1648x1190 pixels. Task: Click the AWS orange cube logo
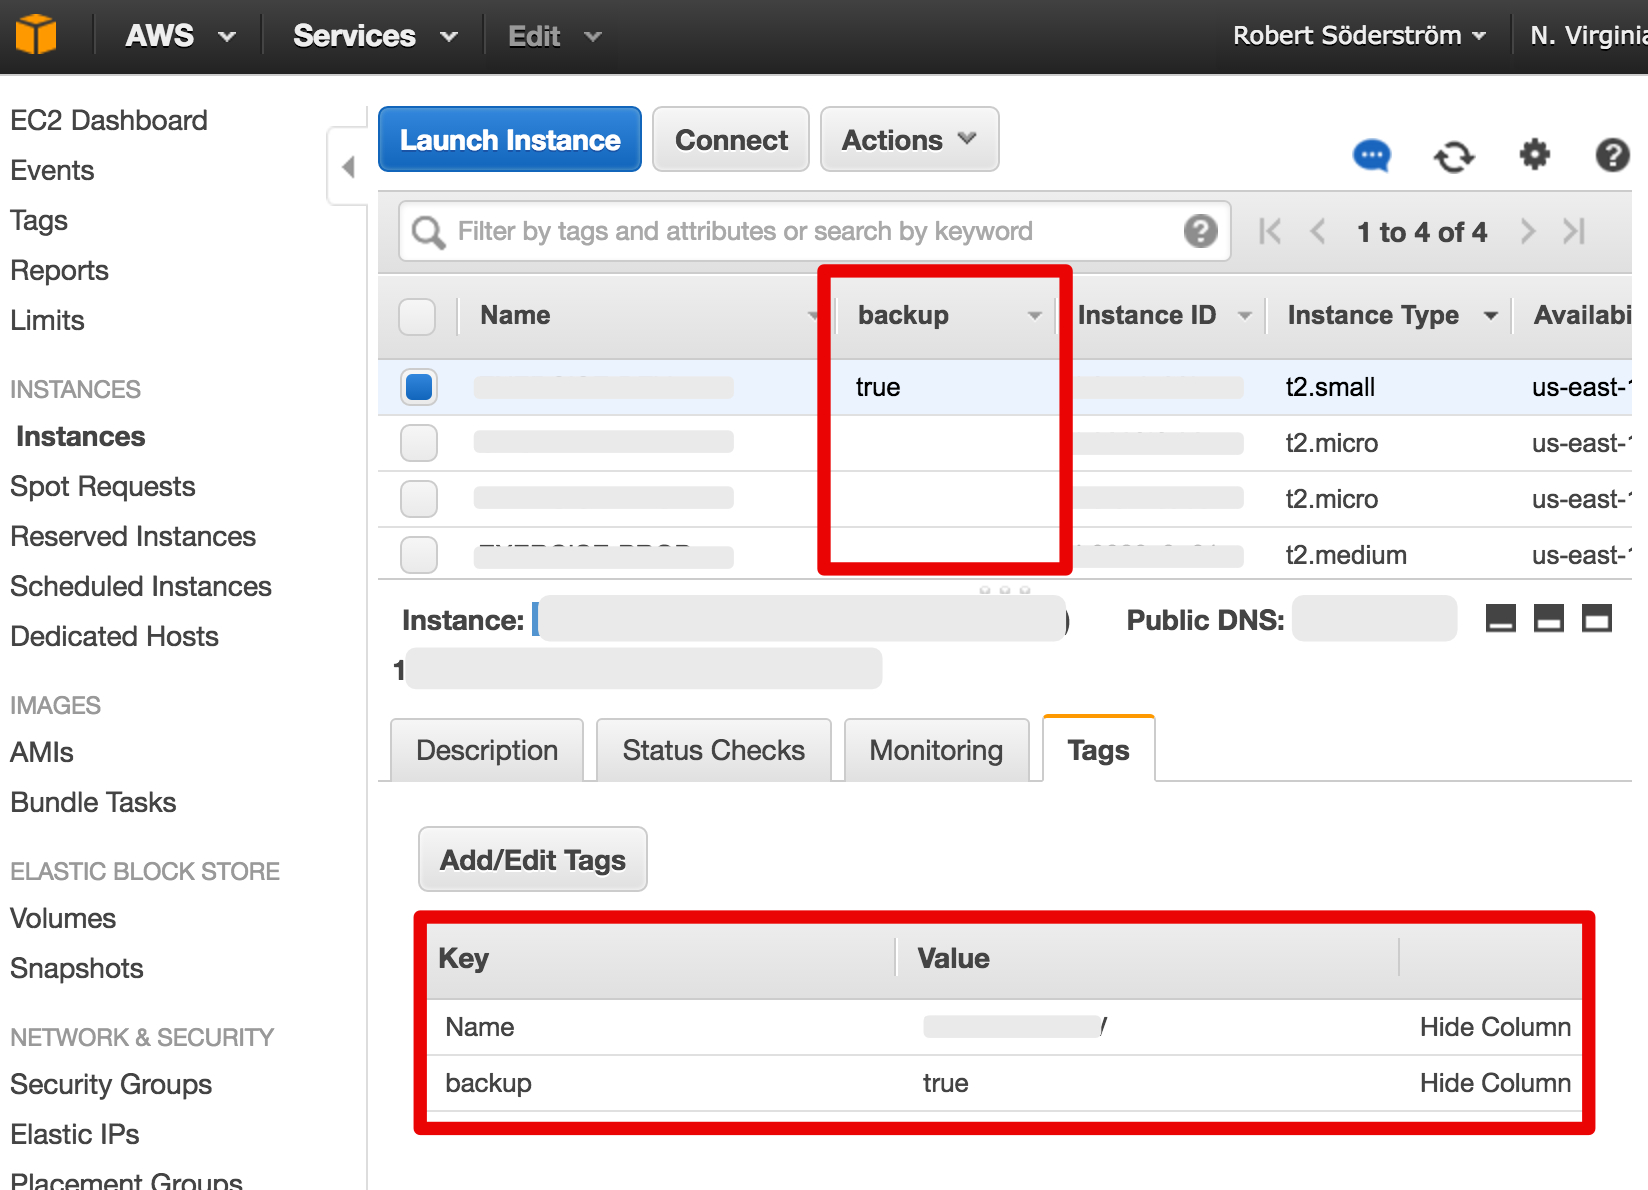click(36, 35)
